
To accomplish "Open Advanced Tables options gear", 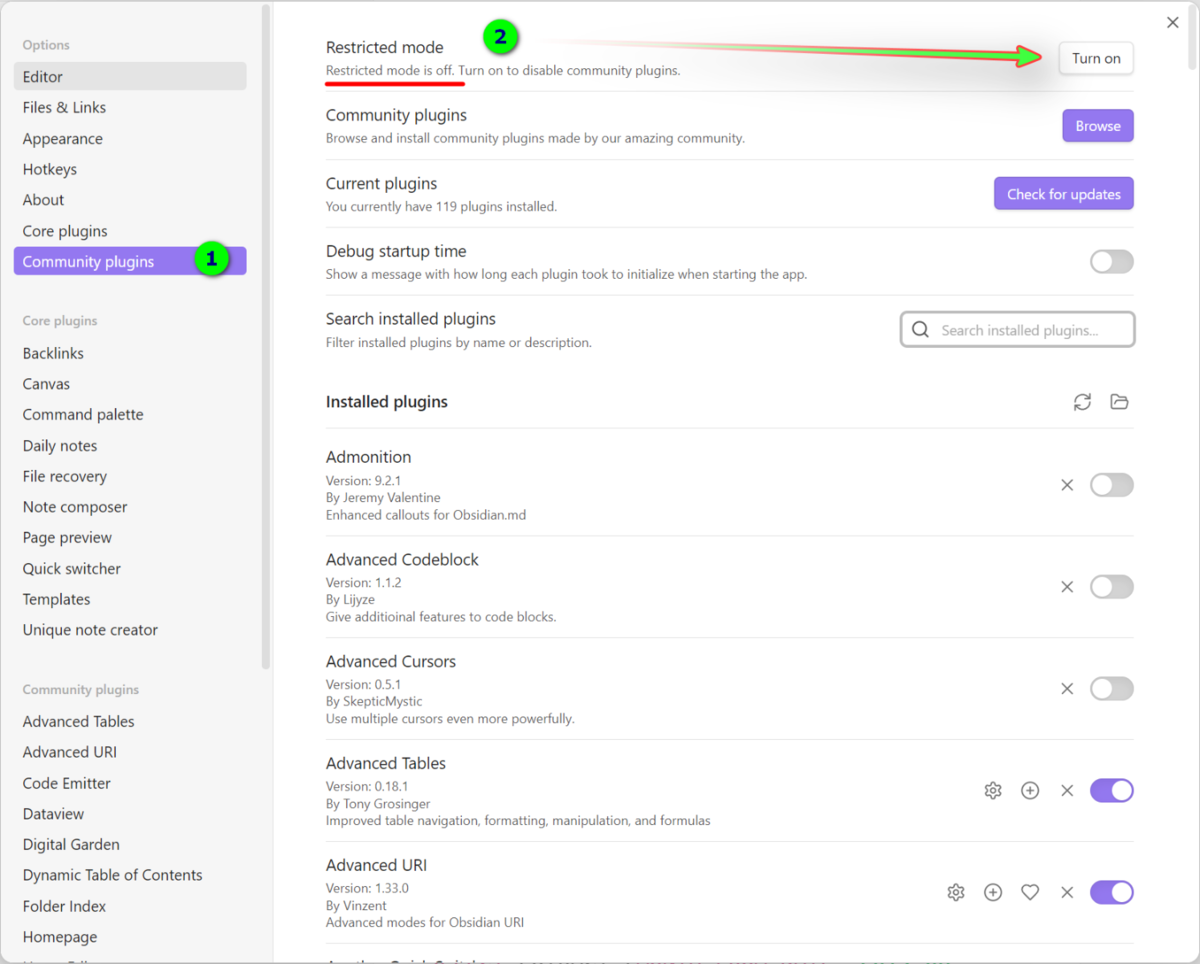I will [993, 791].
